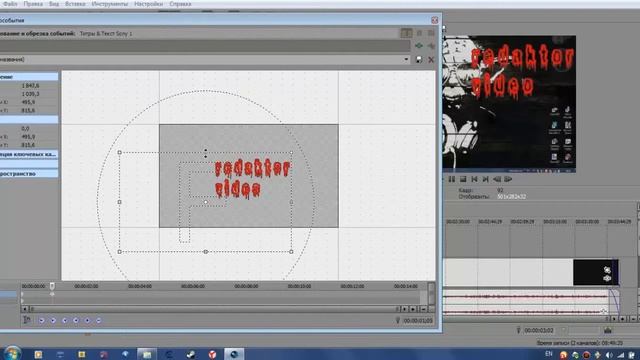640x360 pixels.
Task: Open the Yandex browser taskbar icon
Action: click(212, 354)
